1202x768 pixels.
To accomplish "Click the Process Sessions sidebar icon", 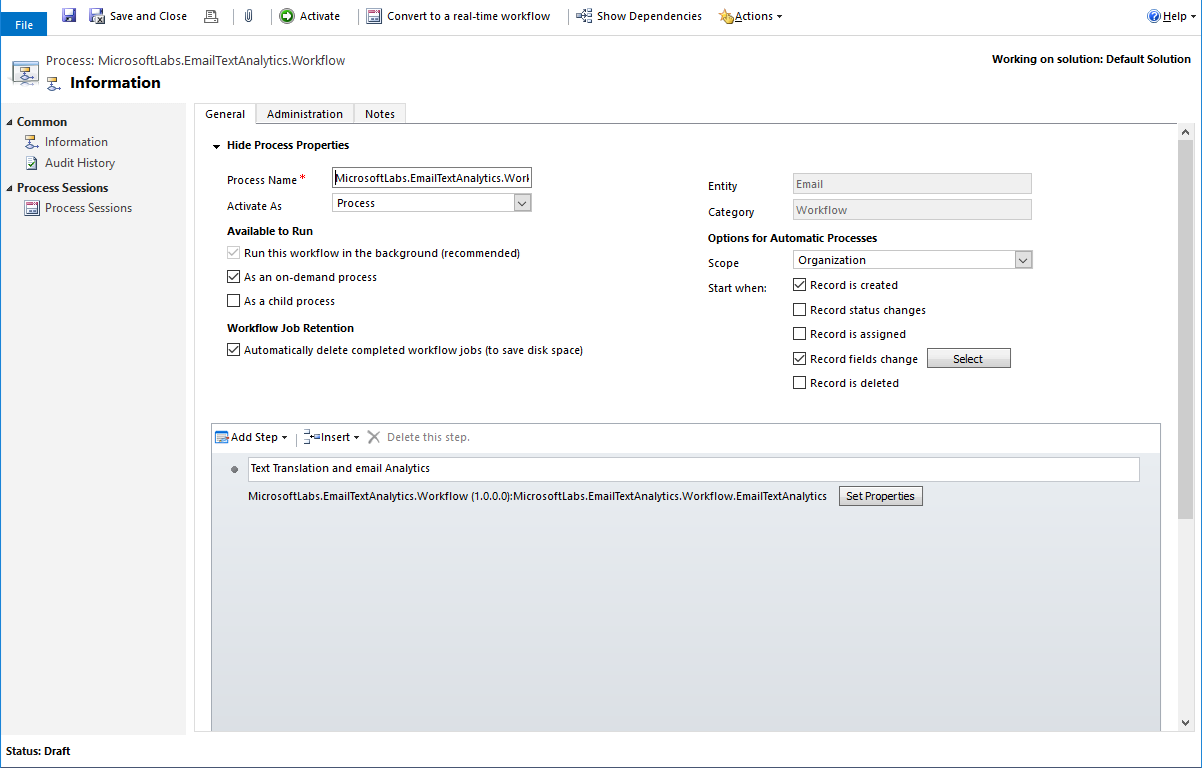I will (32, 208).
